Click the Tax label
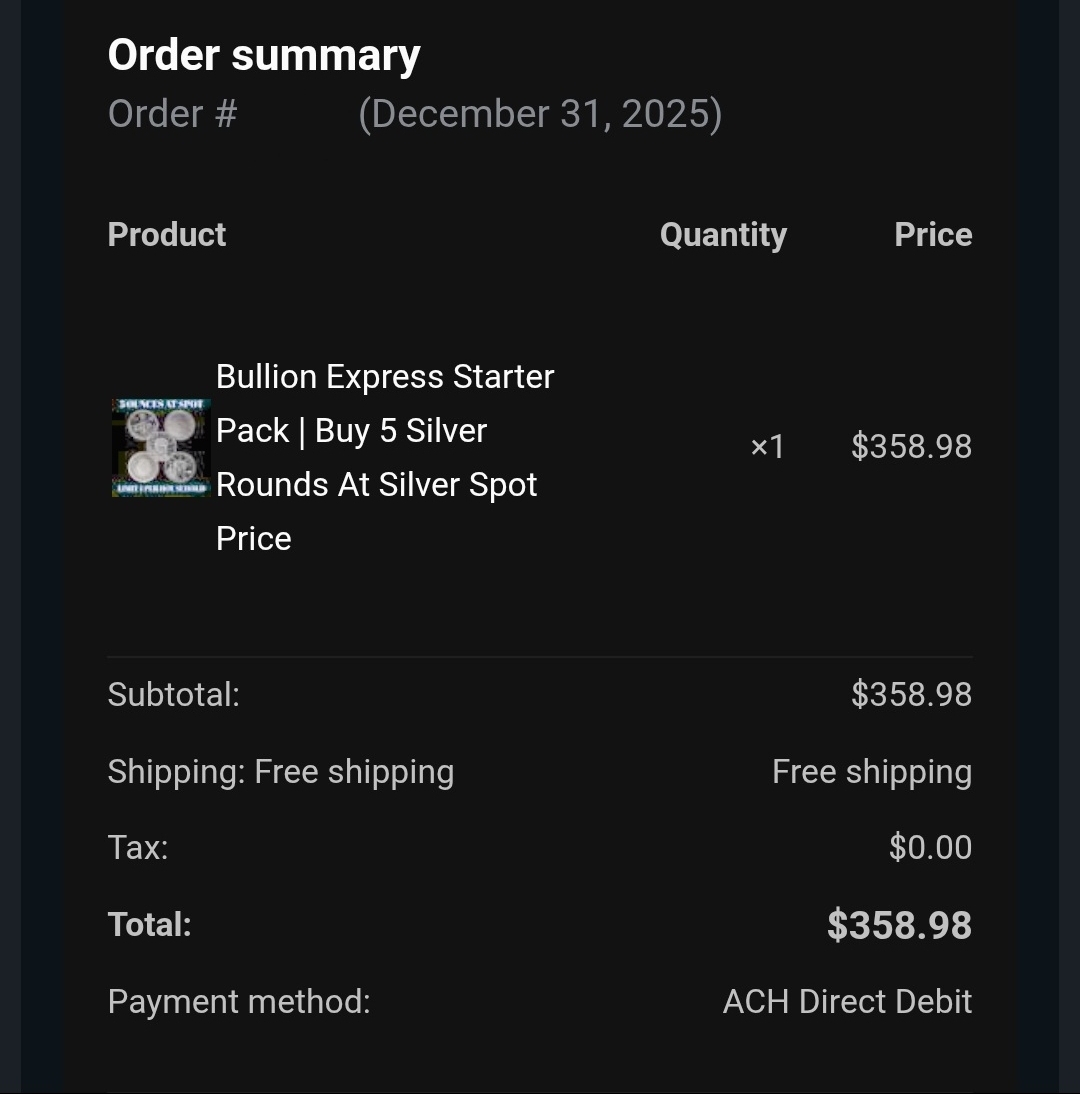 tap(138, 848)
